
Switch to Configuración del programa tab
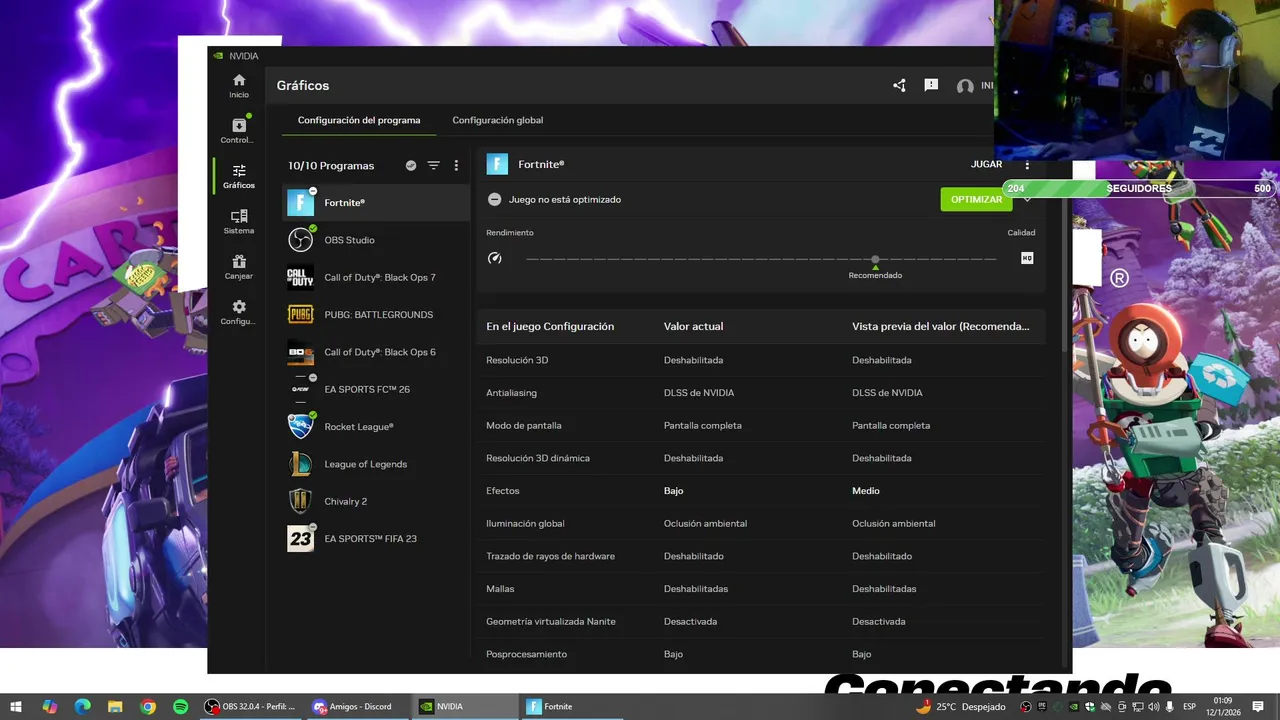[359, 120]
